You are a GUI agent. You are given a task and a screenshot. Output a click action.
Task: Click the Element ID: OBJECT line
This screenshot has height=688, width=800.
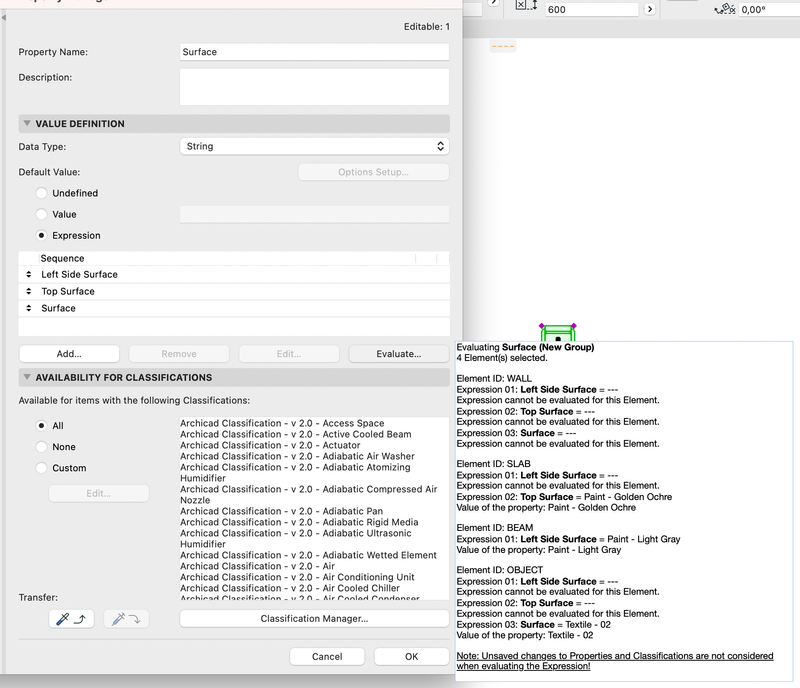pos(499,570)
